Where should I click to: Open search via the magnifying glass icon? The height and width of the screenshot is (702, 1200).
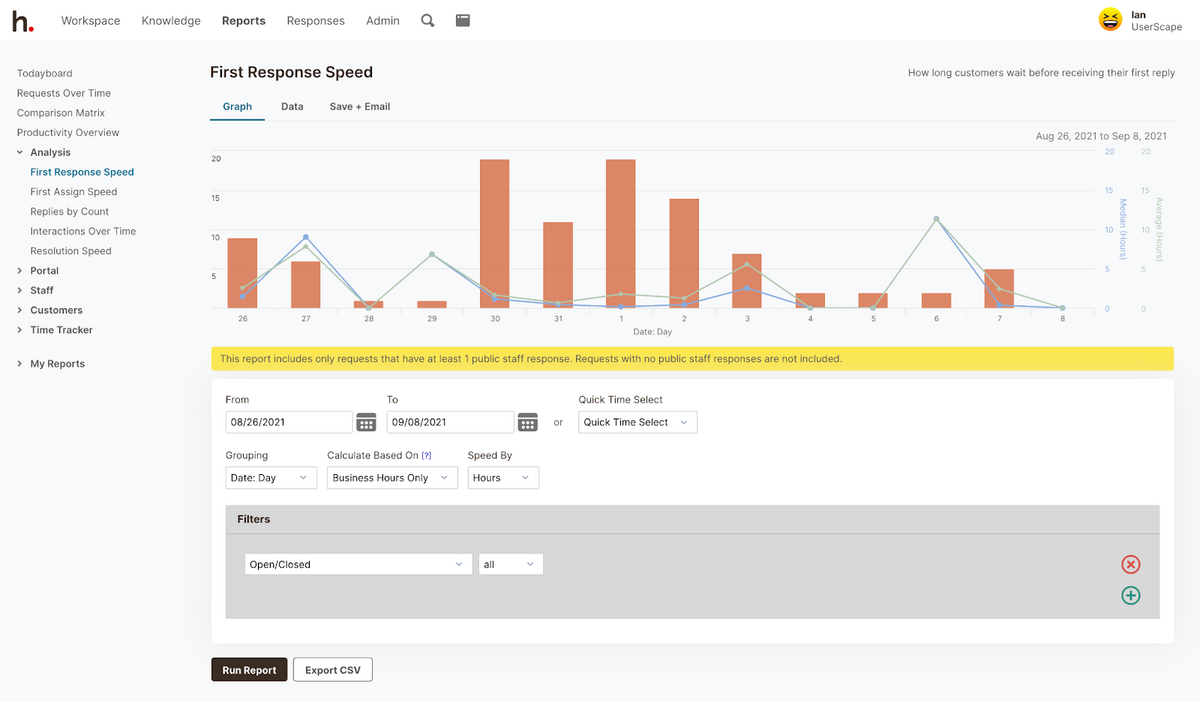coord(428,20)
